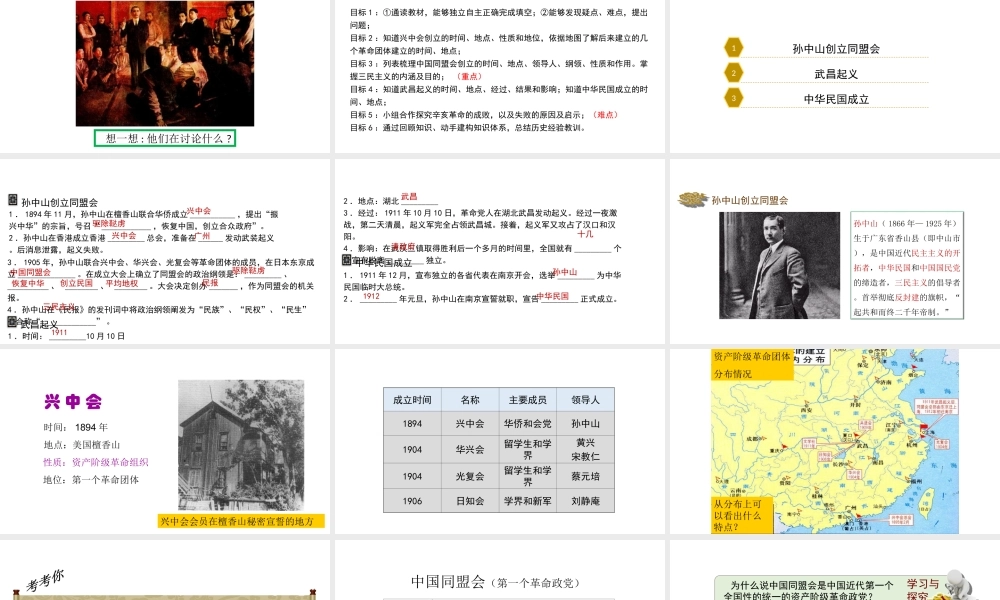Click the 1906 cell in the table

point(412,501)
